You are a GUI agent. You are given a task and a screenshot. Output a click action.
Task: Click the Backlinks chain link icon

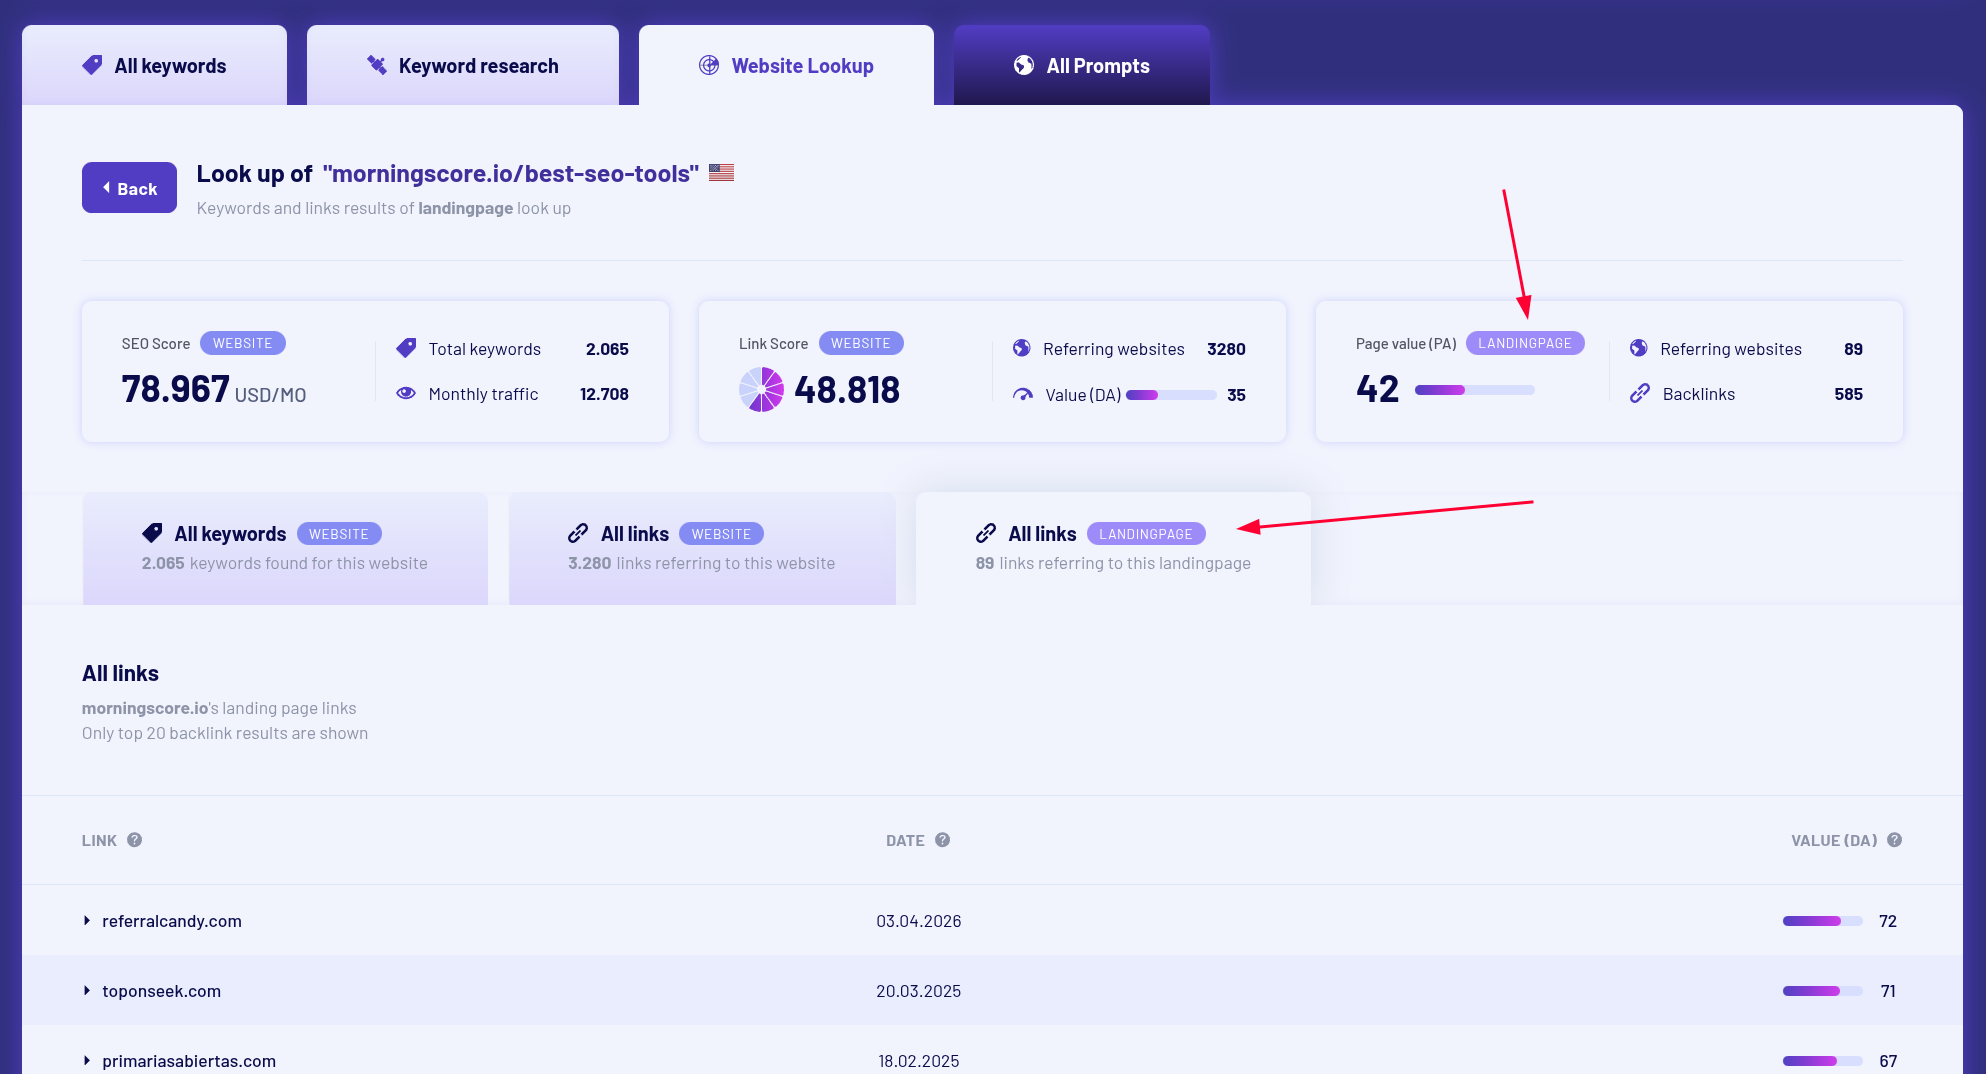(x=1640, y=393)
